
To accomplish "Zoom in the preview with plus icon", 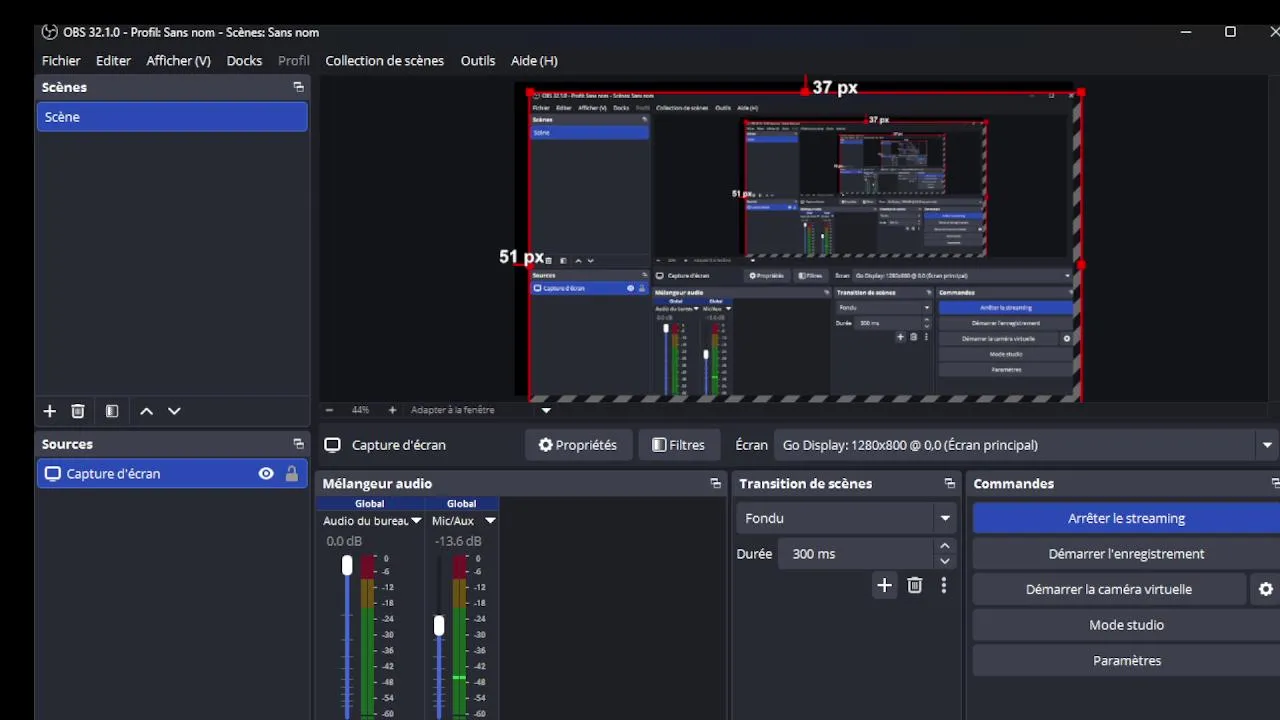I will pyautogui.click(x=392, y=410).
